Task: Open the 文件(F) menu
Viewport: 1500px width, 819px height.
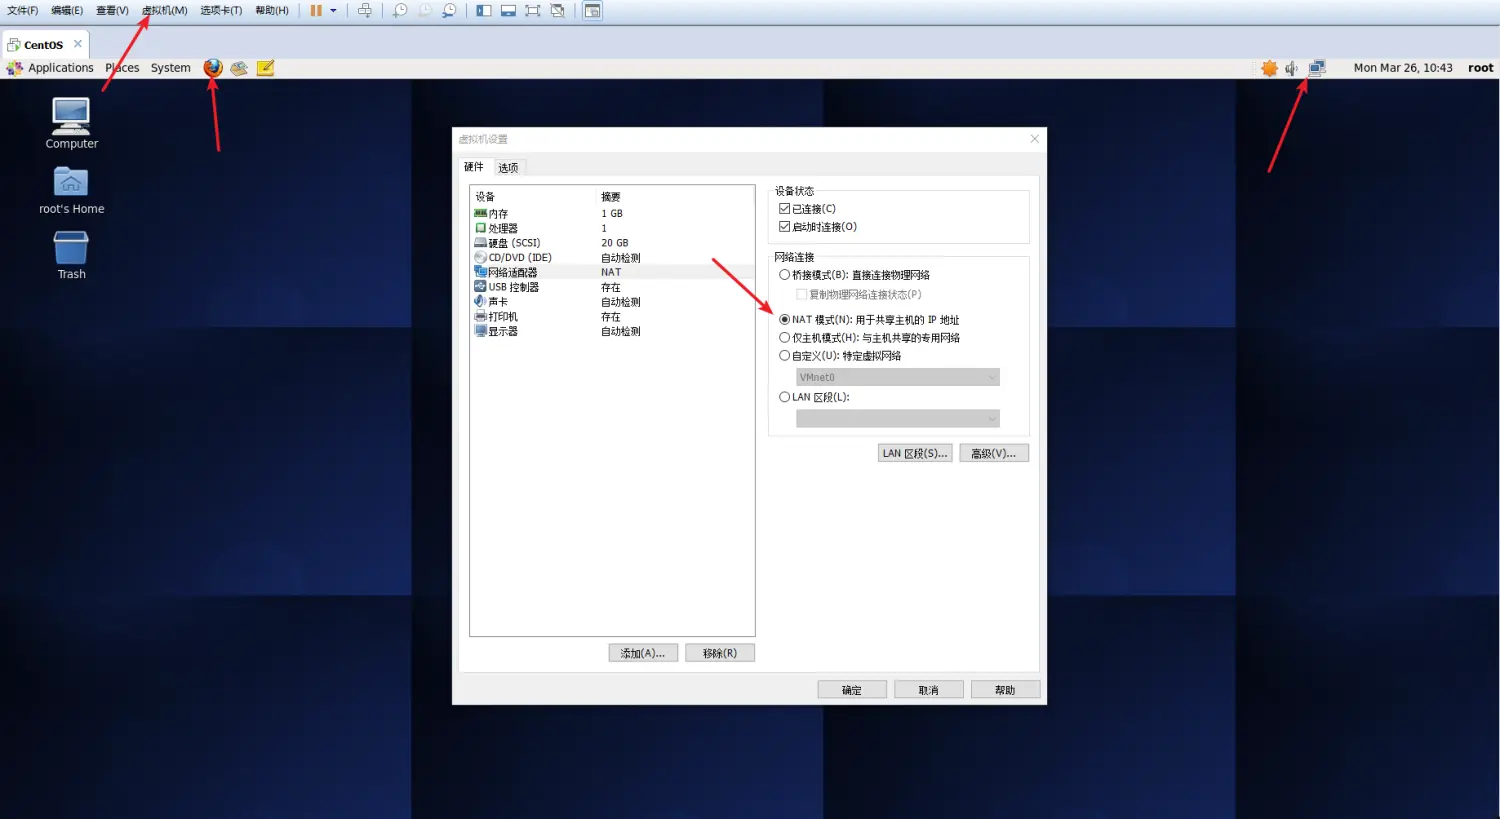Action: 23,11
